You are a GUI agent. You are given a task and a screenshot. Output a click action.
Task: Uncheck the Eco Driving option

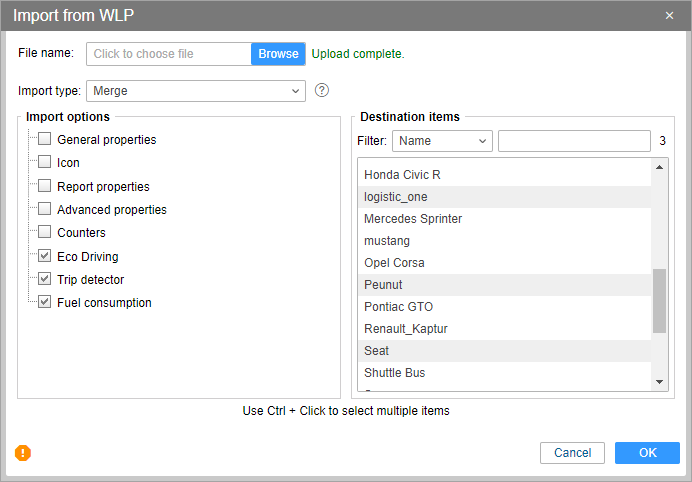coord(44,256)
